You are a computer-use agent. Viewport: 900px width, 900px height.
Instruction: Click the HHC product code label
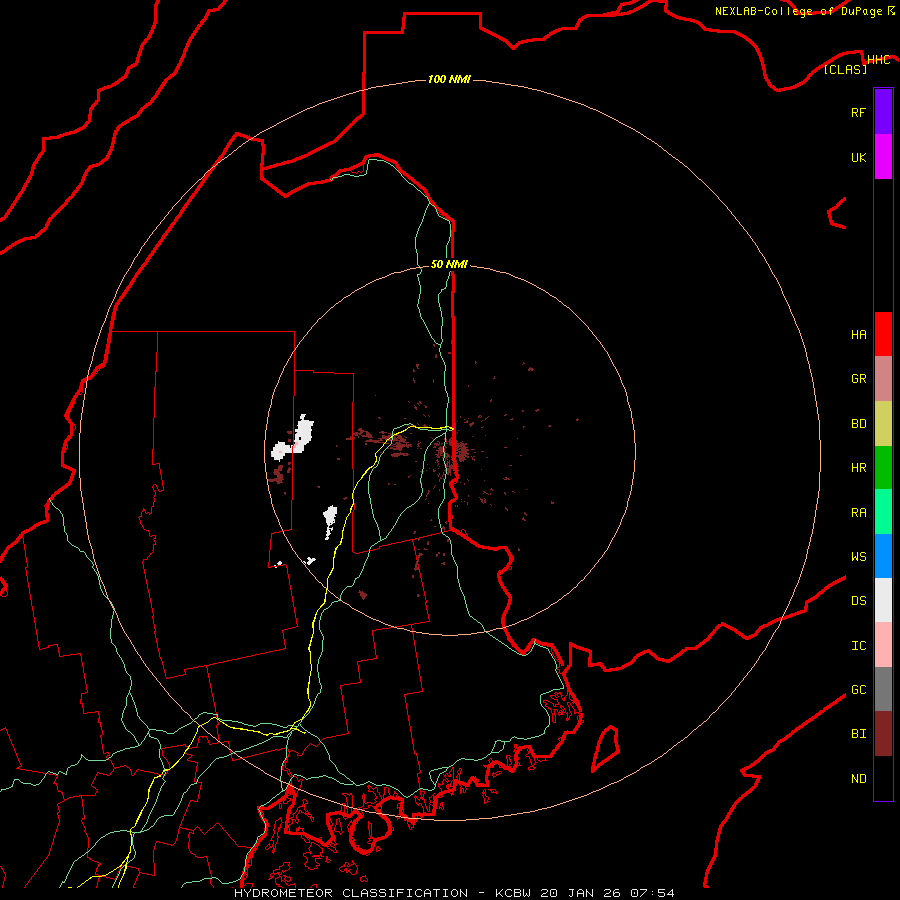tap(878, 60)
